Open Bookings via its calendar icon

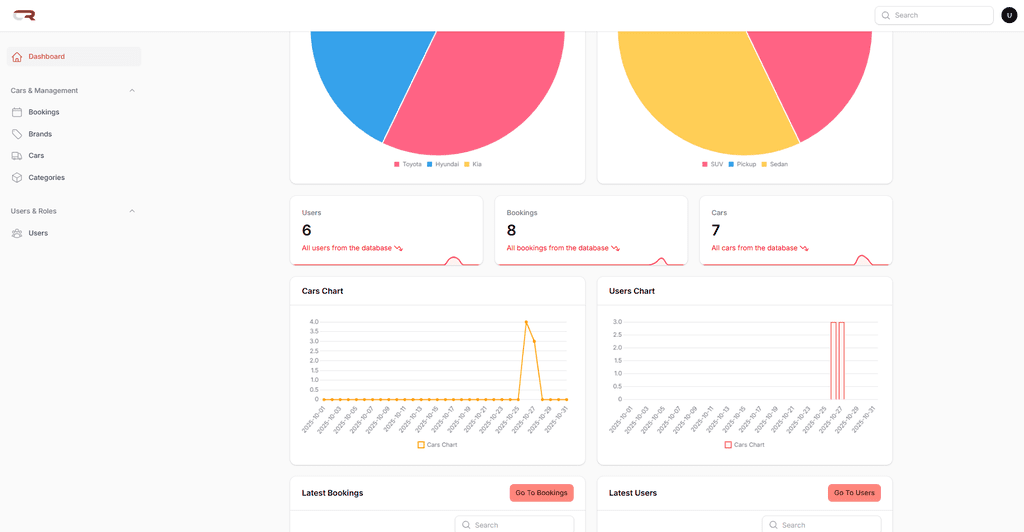pyautogui.click(x=17, y=112)
